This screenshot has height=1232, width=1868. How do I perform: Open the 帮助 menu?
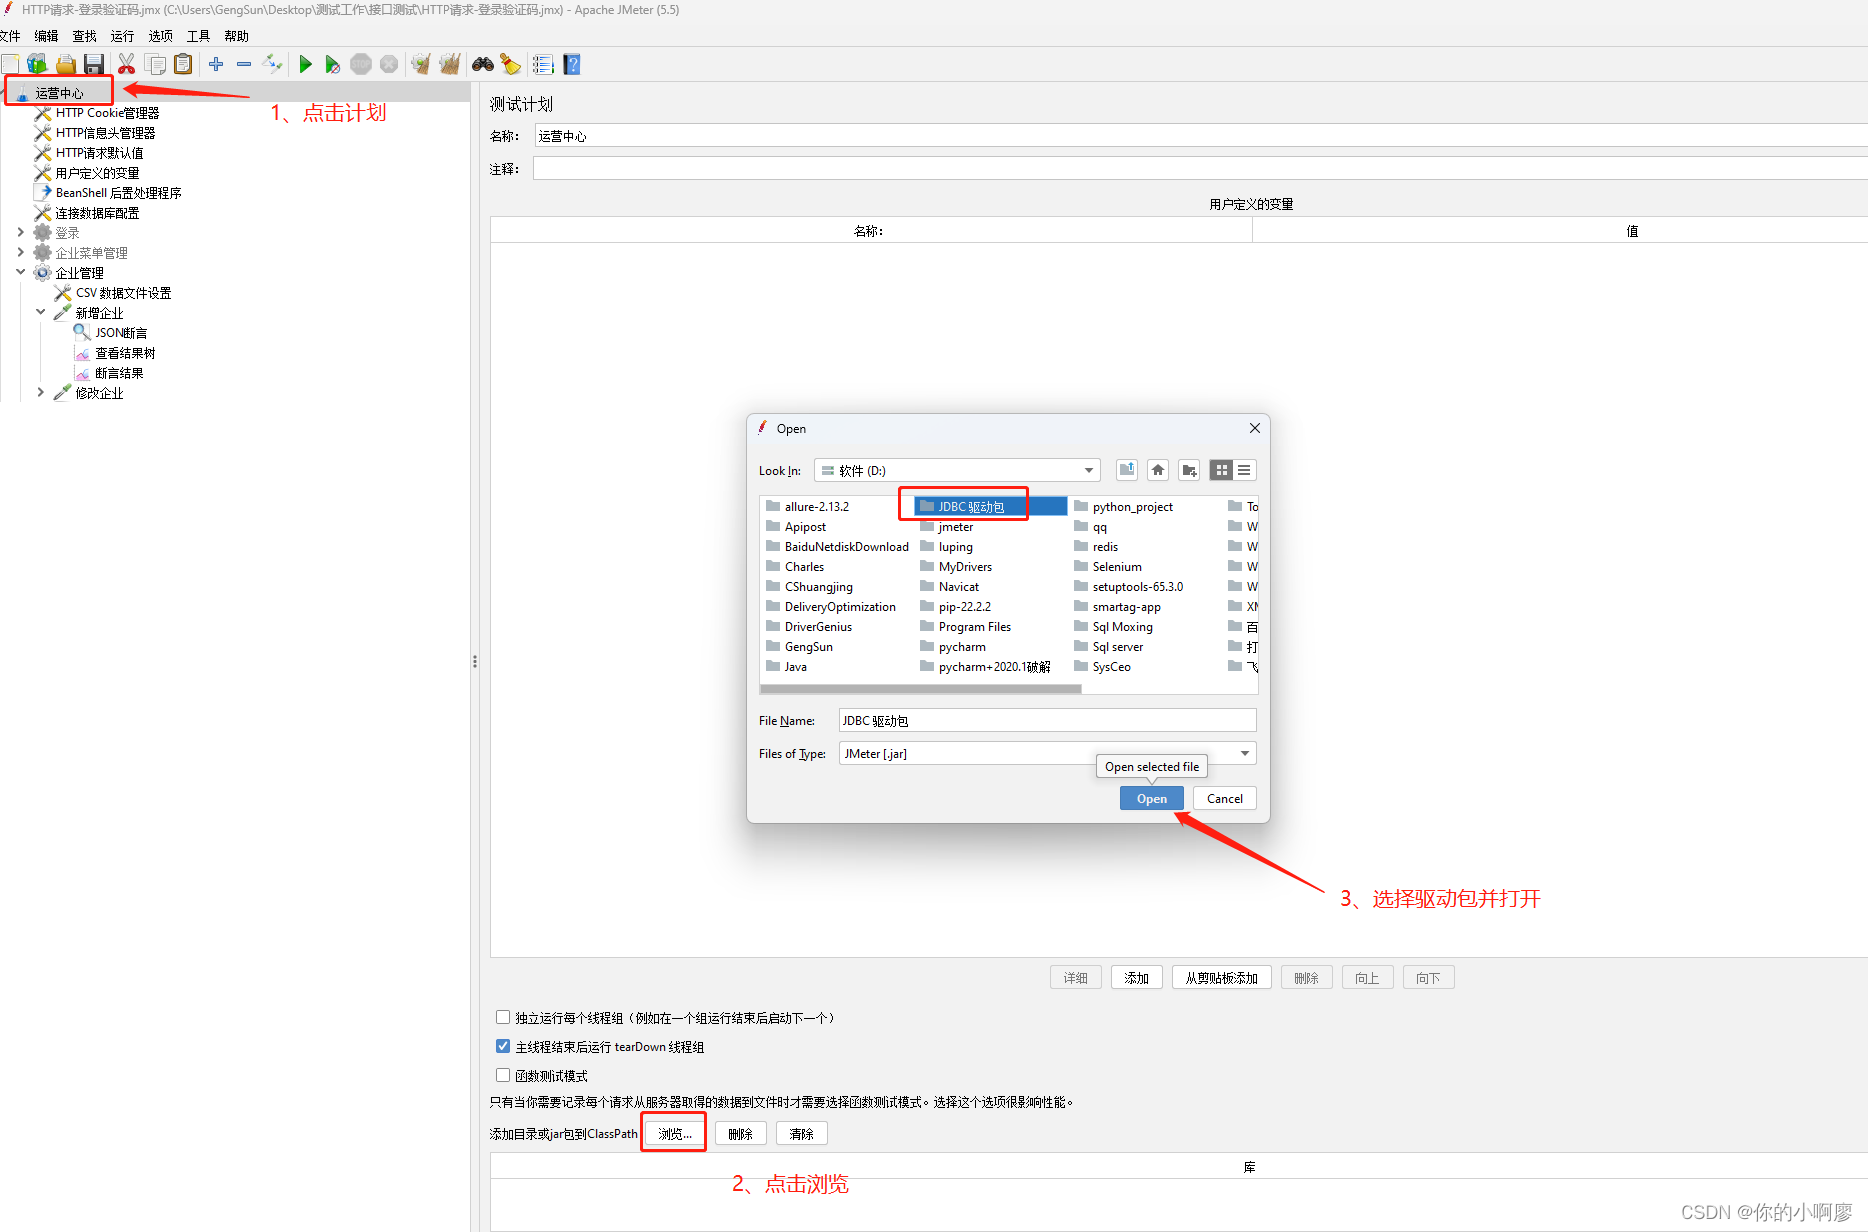[x=237, y=36]
